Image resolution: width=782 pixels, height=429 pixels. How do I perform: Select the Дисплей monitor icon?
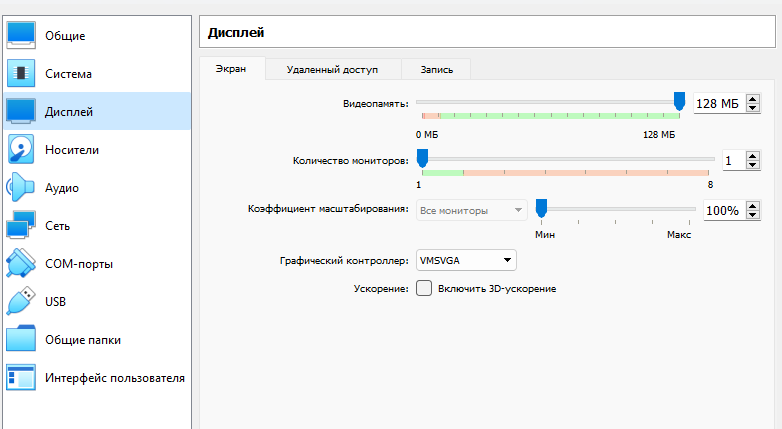(21, 111)
